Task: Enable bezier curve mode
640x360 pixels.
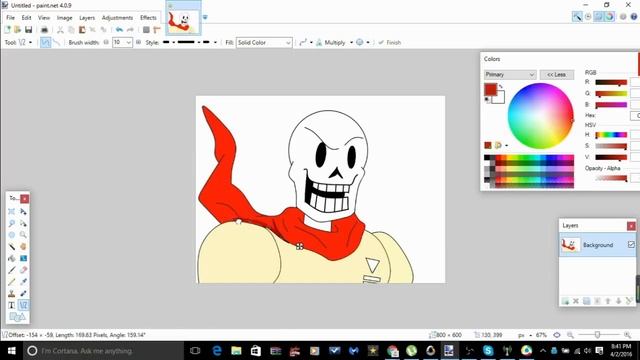Action: tap(56, 42)
